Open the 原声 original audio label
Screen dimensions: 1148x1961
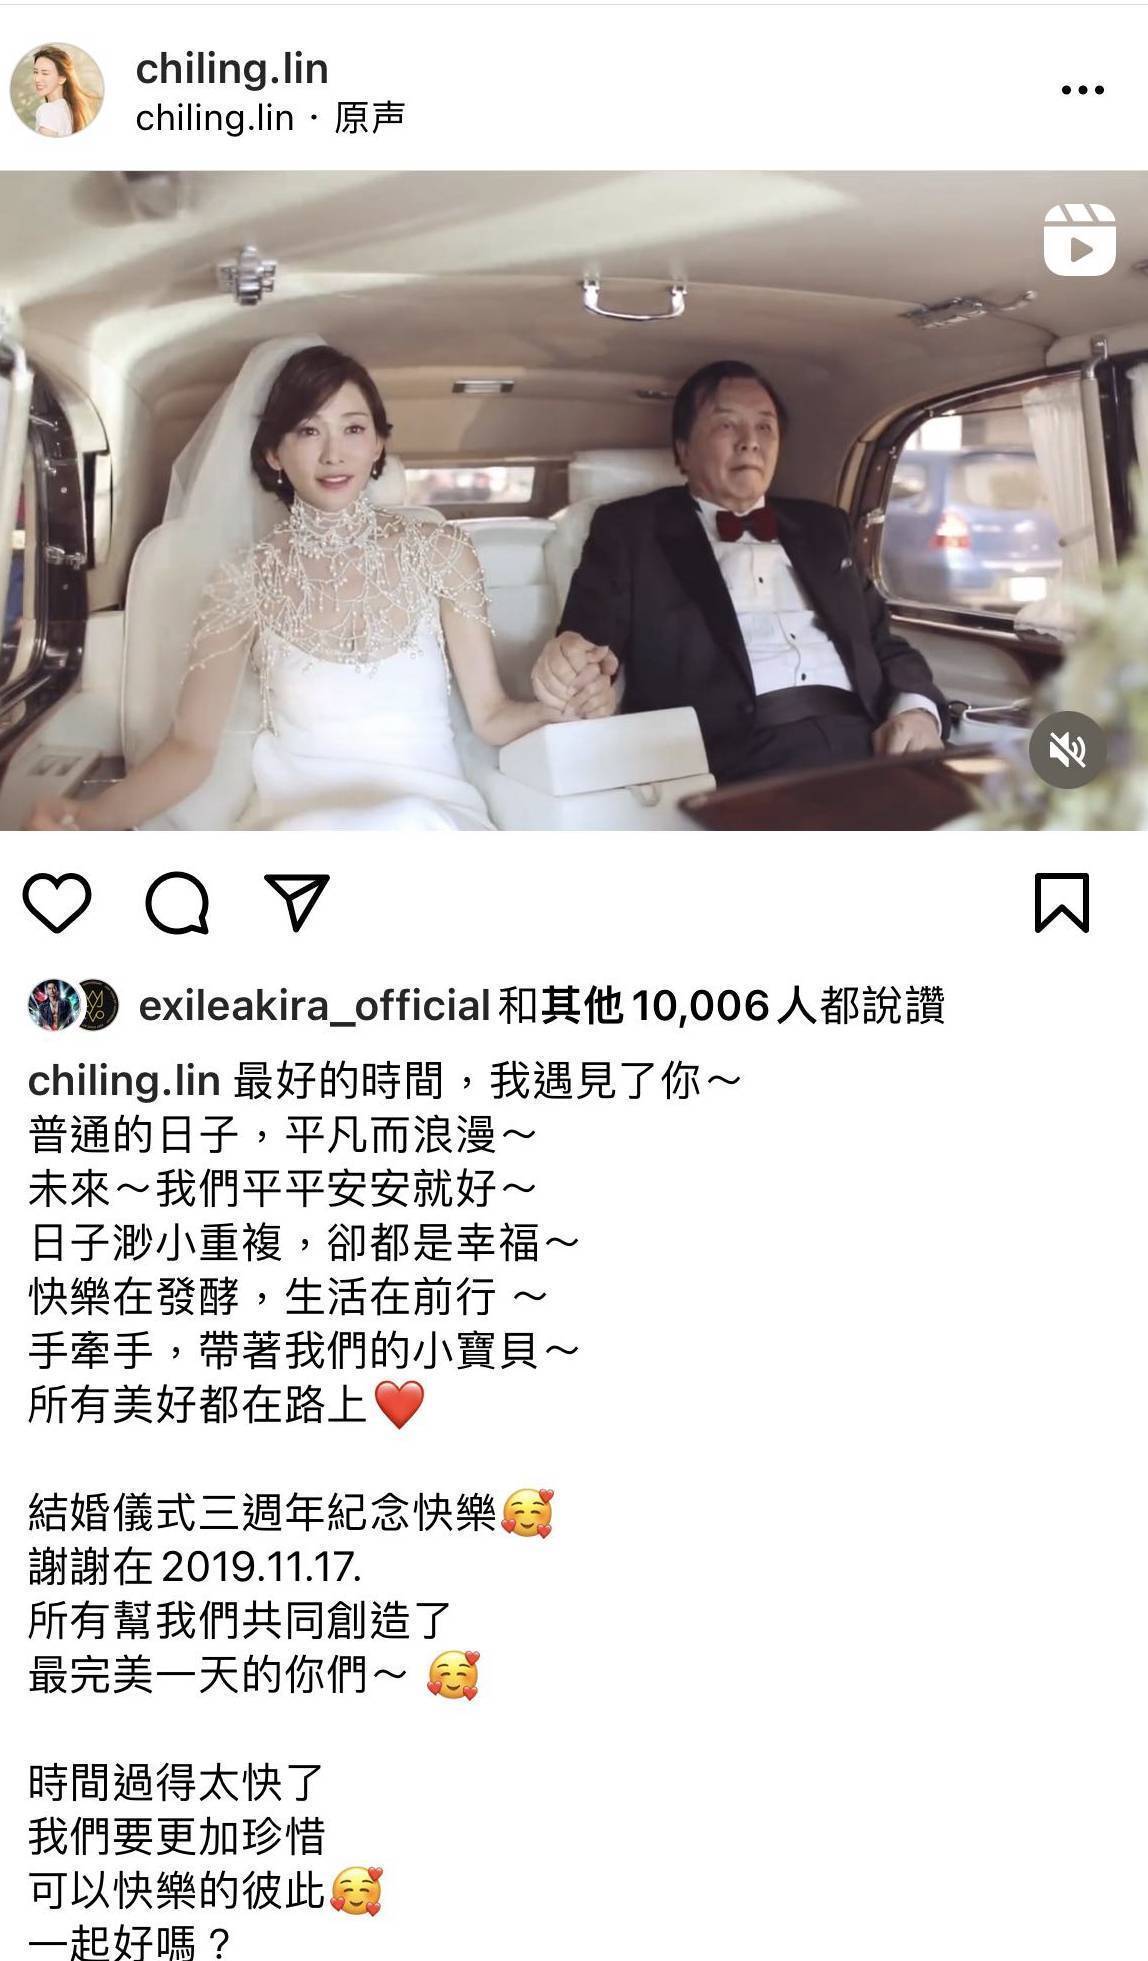click(x=369, y=118)
